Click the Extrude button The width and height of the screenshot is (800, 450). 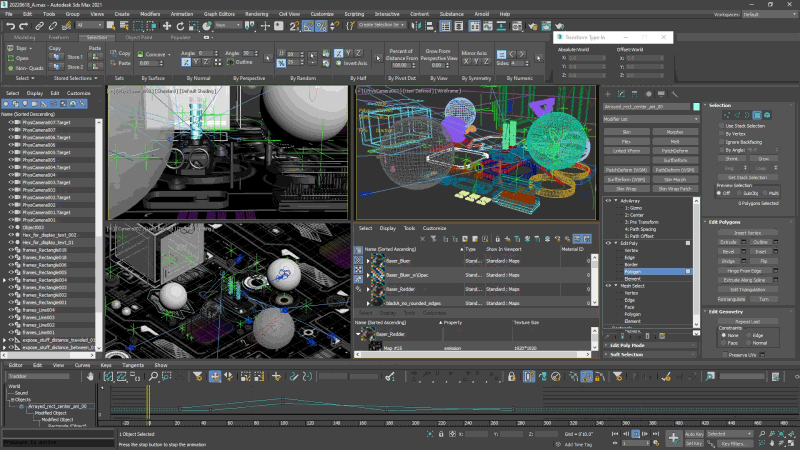(x=729, y=242)
